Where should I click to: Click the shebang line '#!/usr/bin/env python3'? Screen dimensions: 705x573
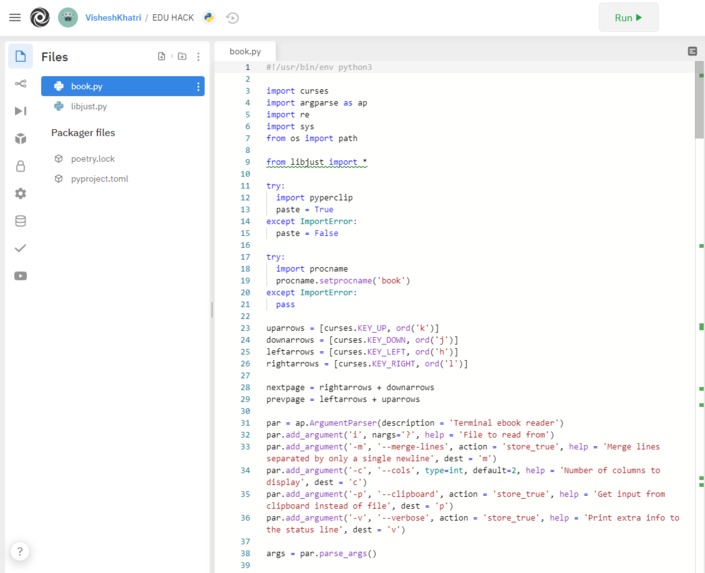pyautogui.click(x=319, y=67)
